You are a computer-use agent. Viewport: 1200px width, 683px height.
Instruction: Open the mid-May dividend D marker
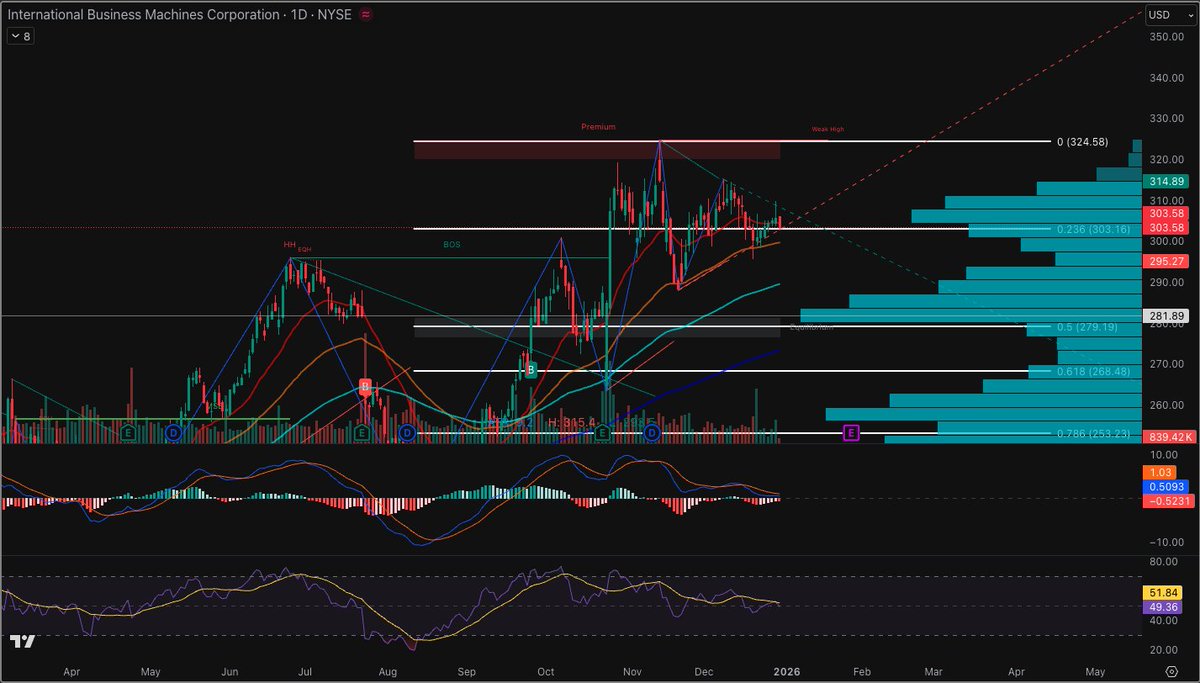[x=173, y=433]
